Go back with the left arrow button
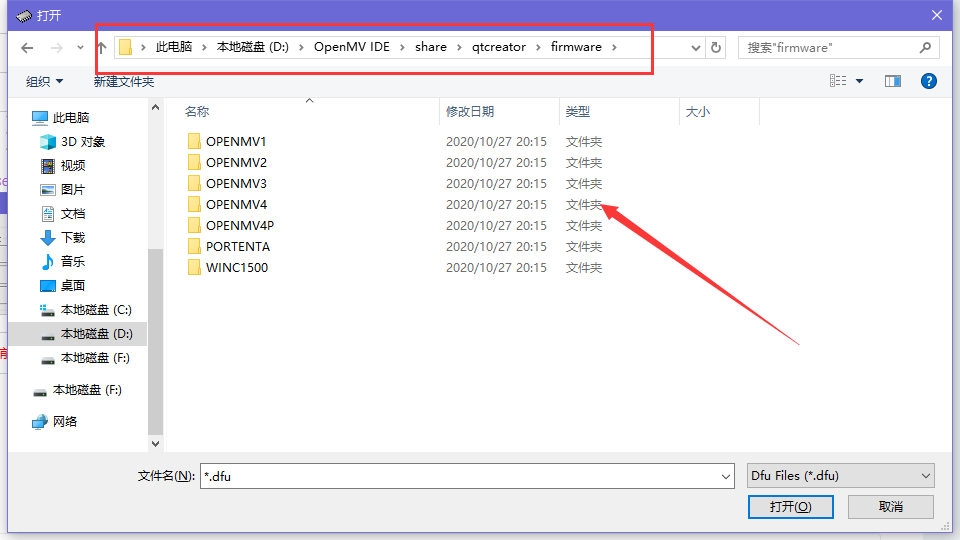Viewport: 960px width, 540px height. 27,48
